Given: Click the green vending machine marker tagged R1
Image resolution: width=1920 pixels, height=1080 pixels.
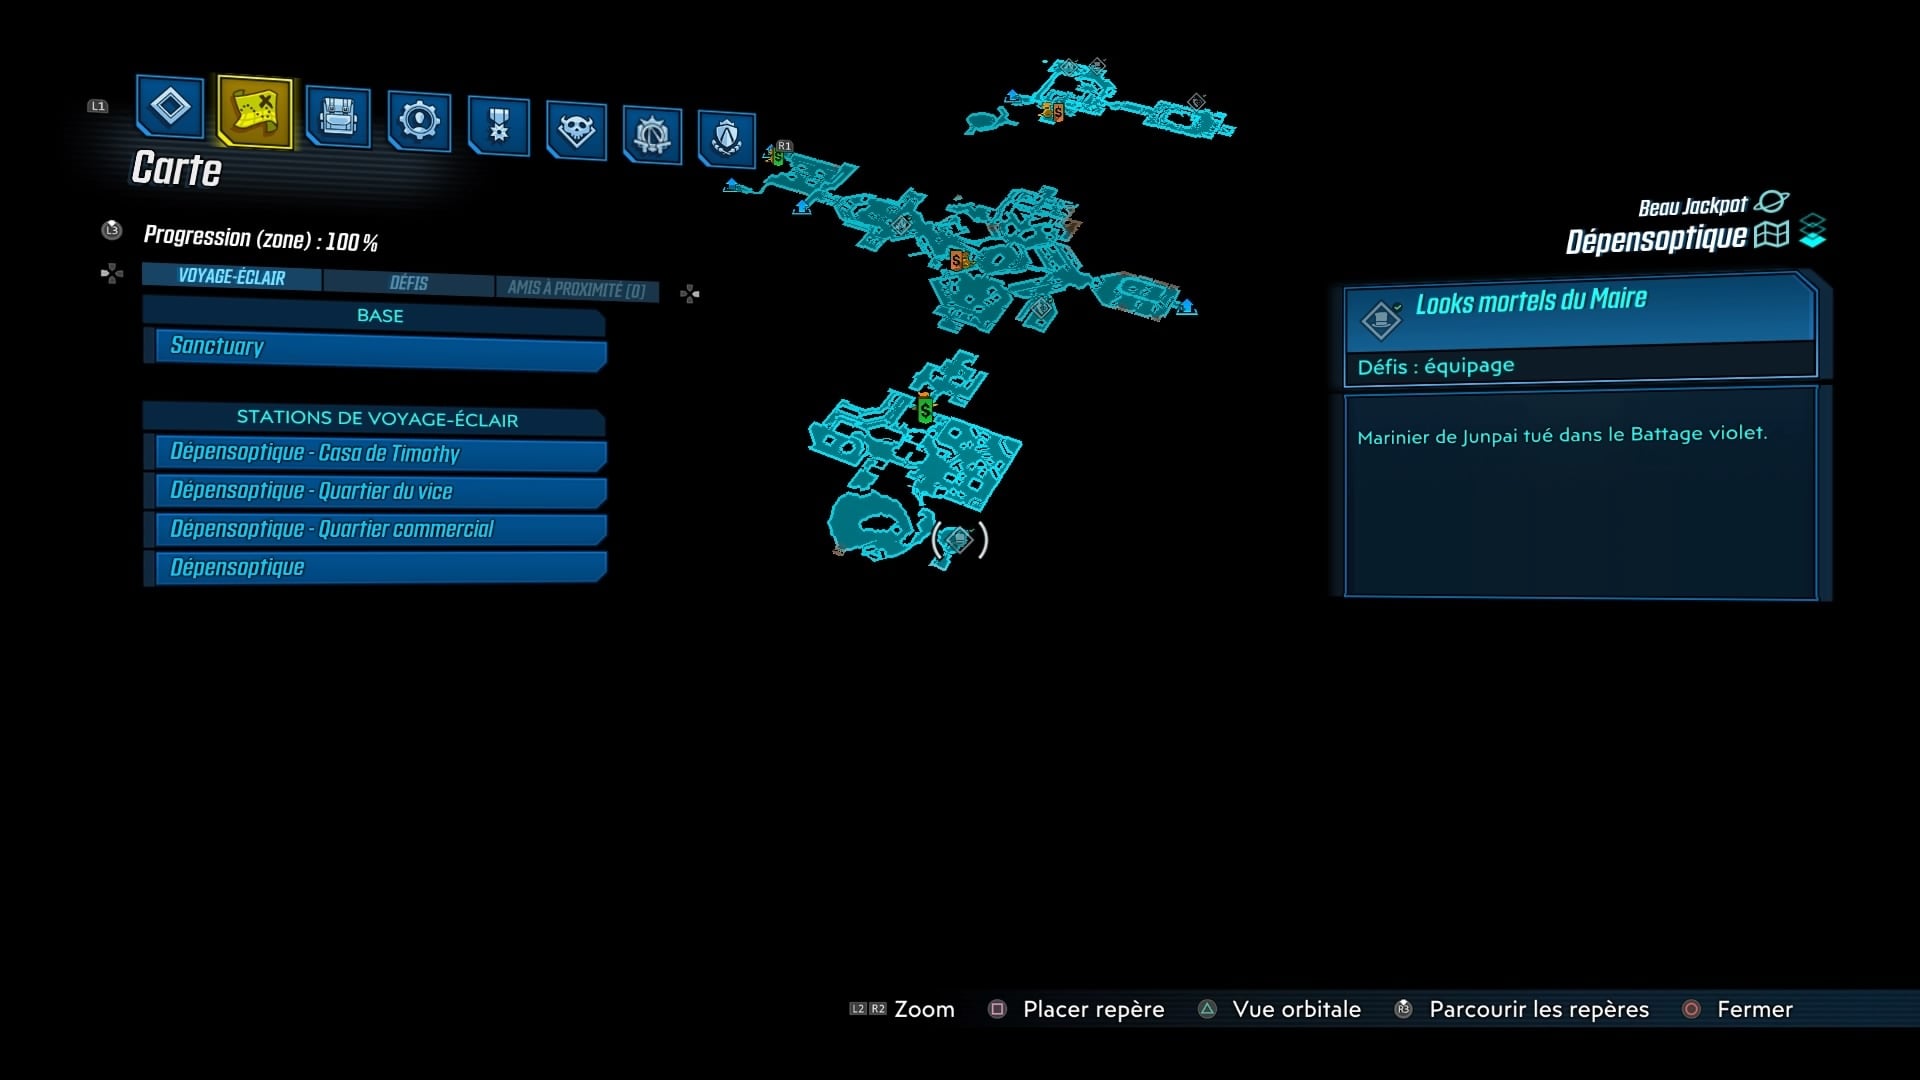Looking at the screenshot, I should [777, 156].
